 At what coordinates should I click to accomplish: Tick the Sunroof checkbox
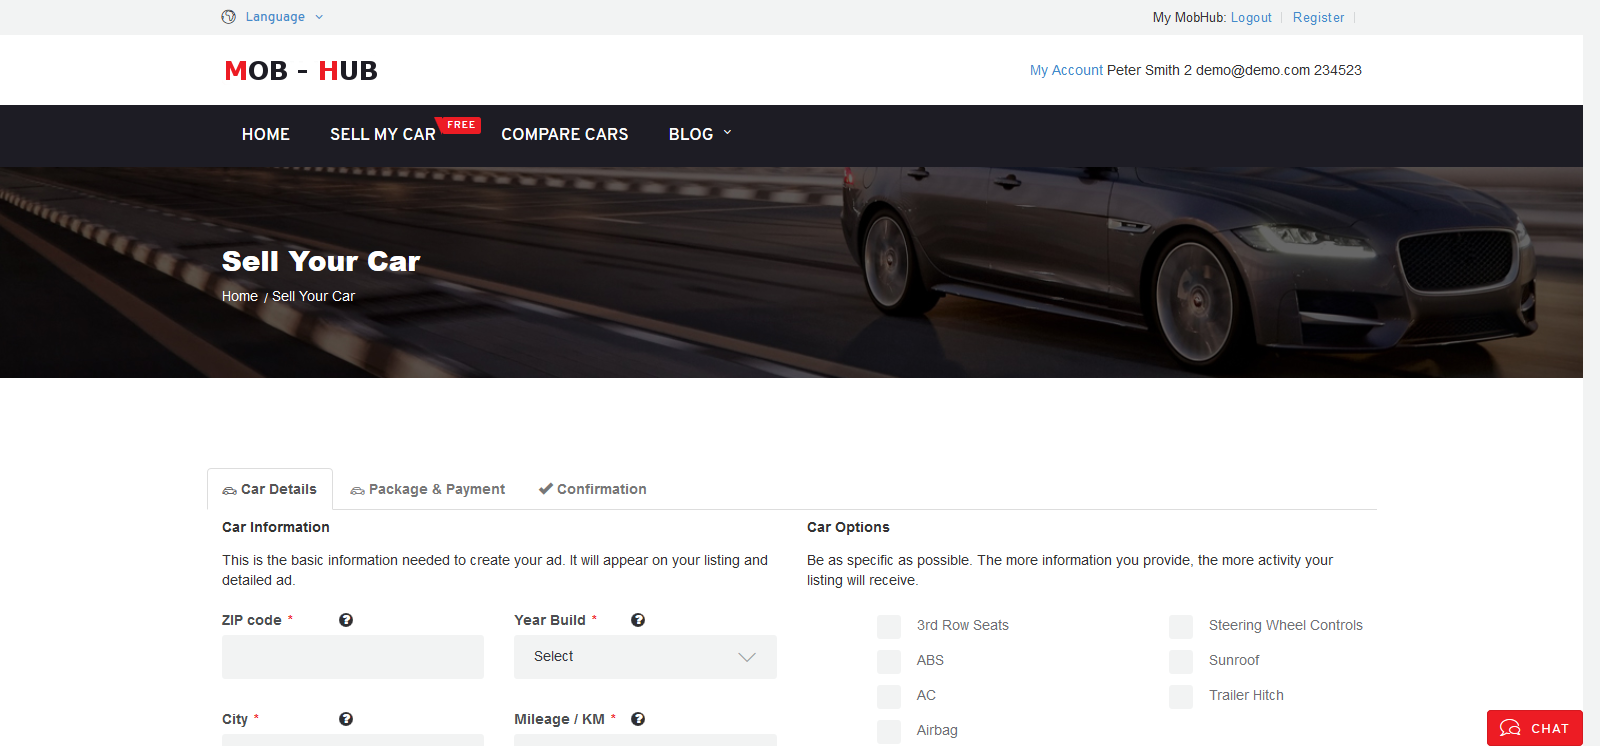click(1181, 662)
